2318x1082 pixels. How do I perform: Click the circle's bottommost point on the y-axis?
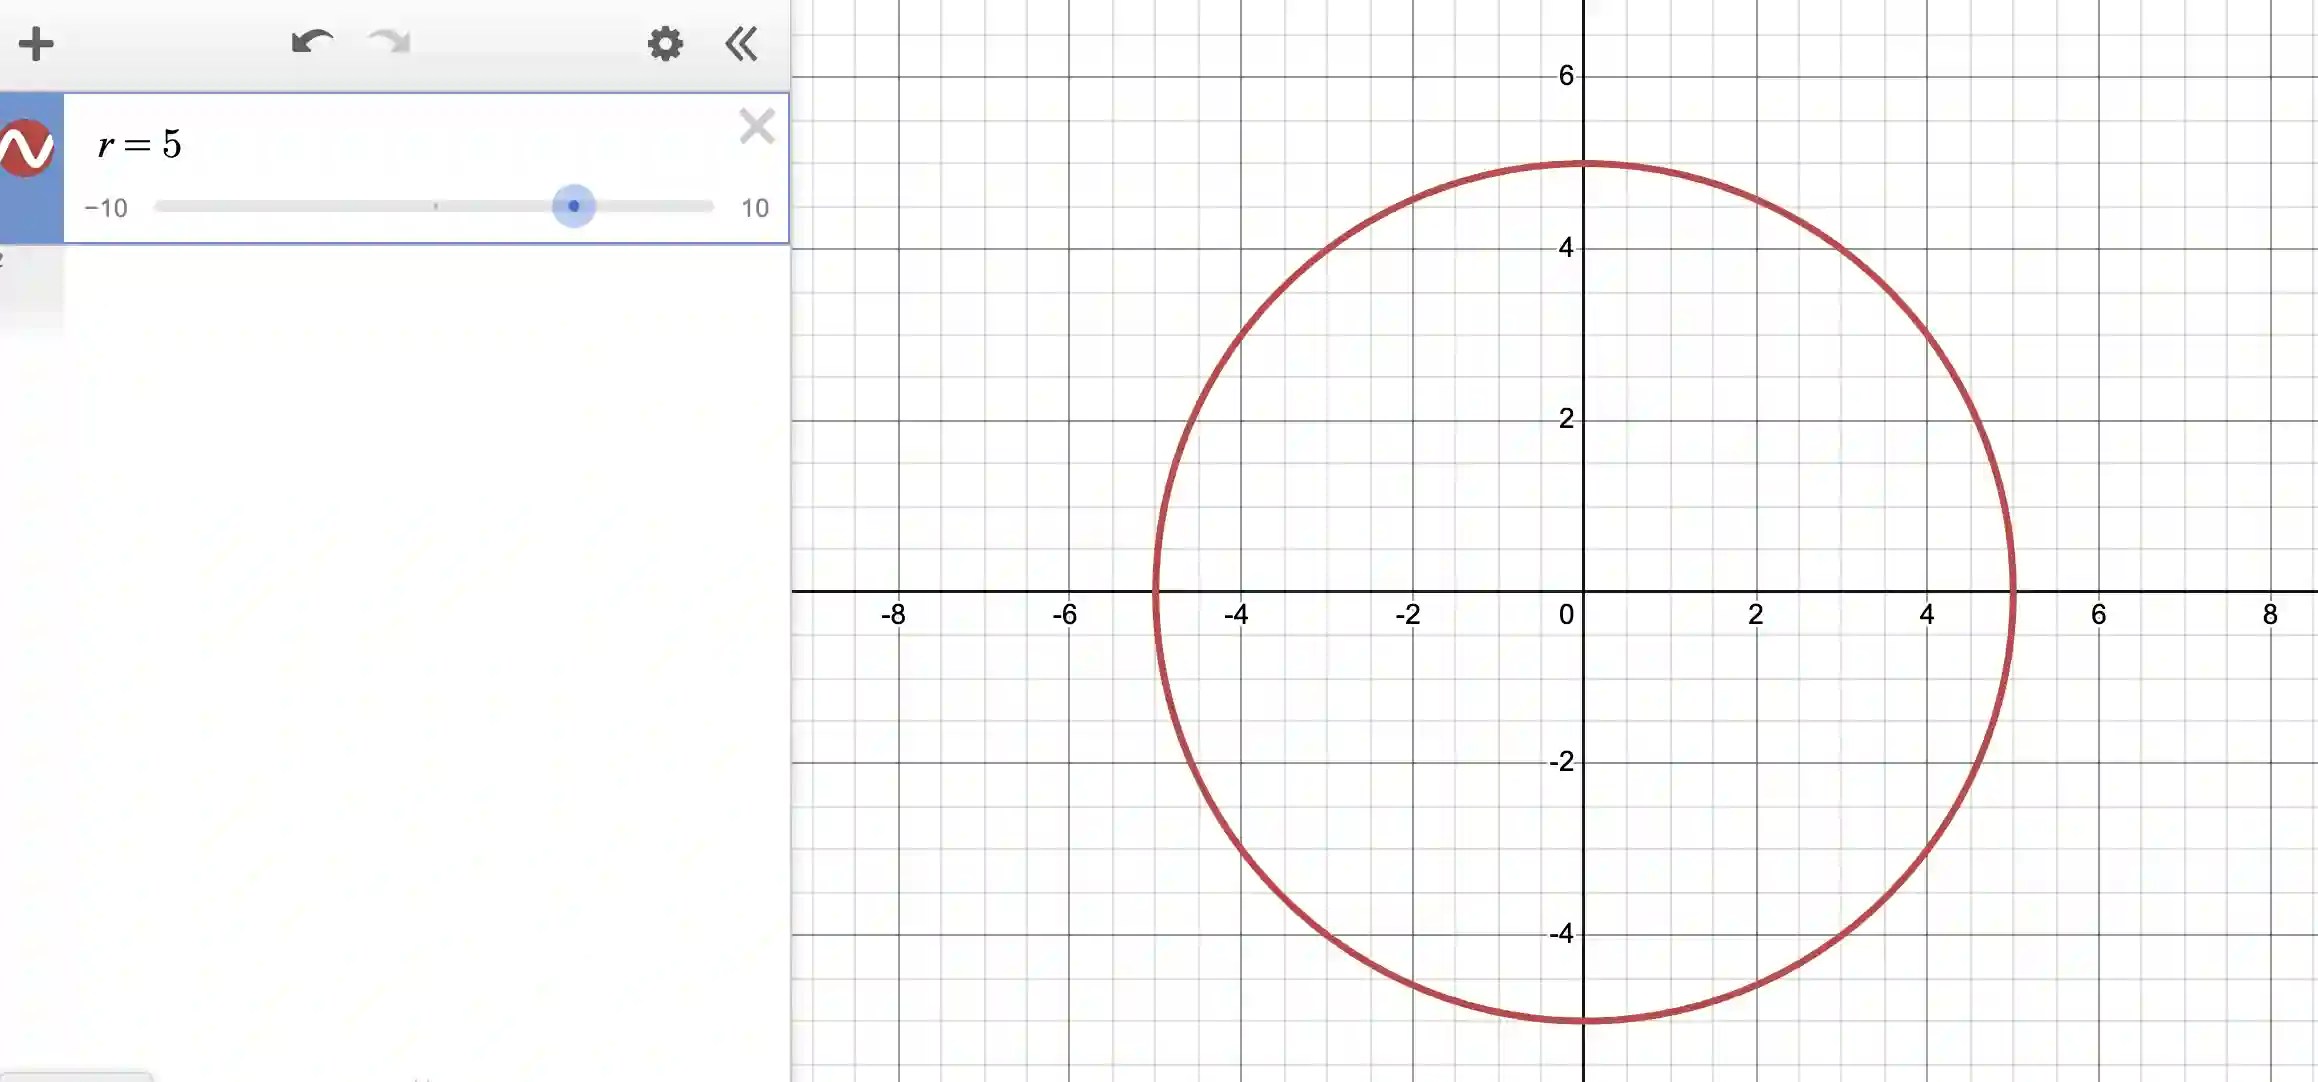[x=1584, y=1020]
